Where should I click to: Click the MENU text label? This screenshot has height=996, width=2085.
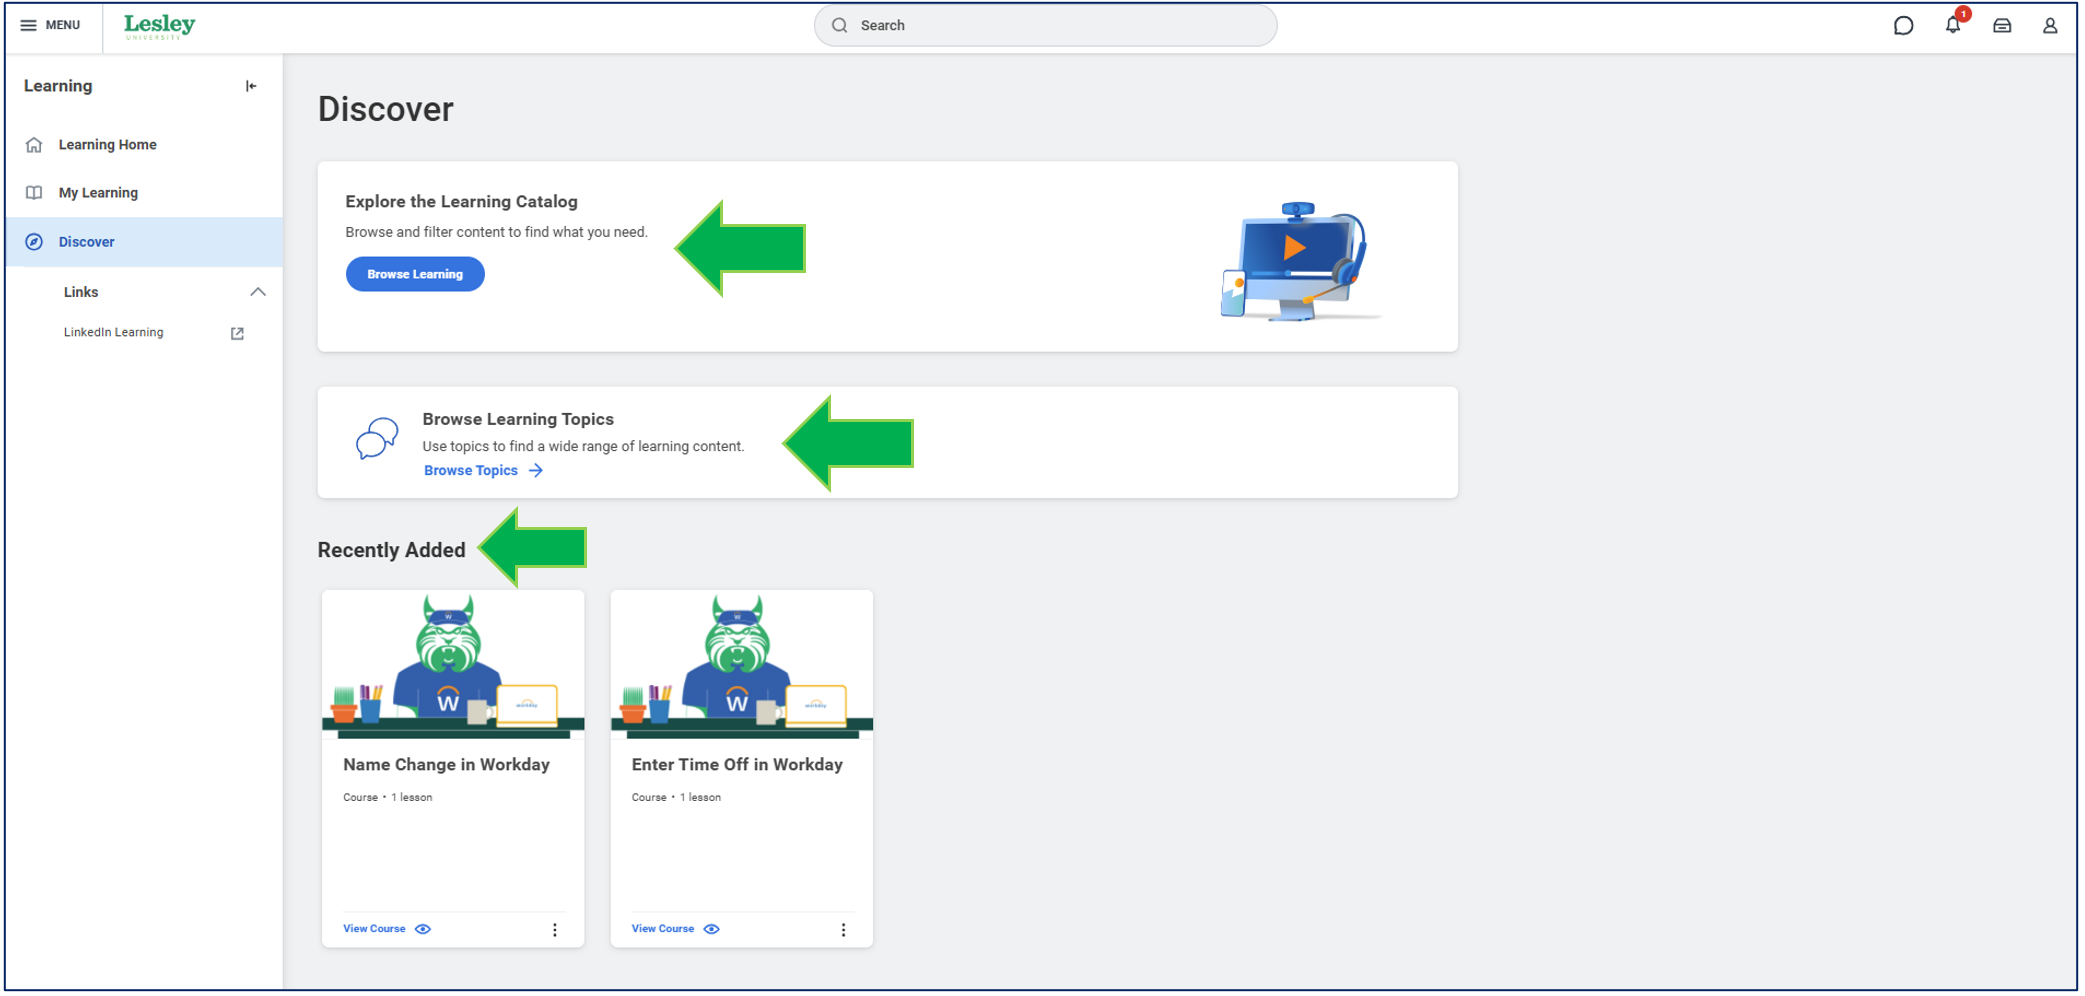tap(63, 25)
